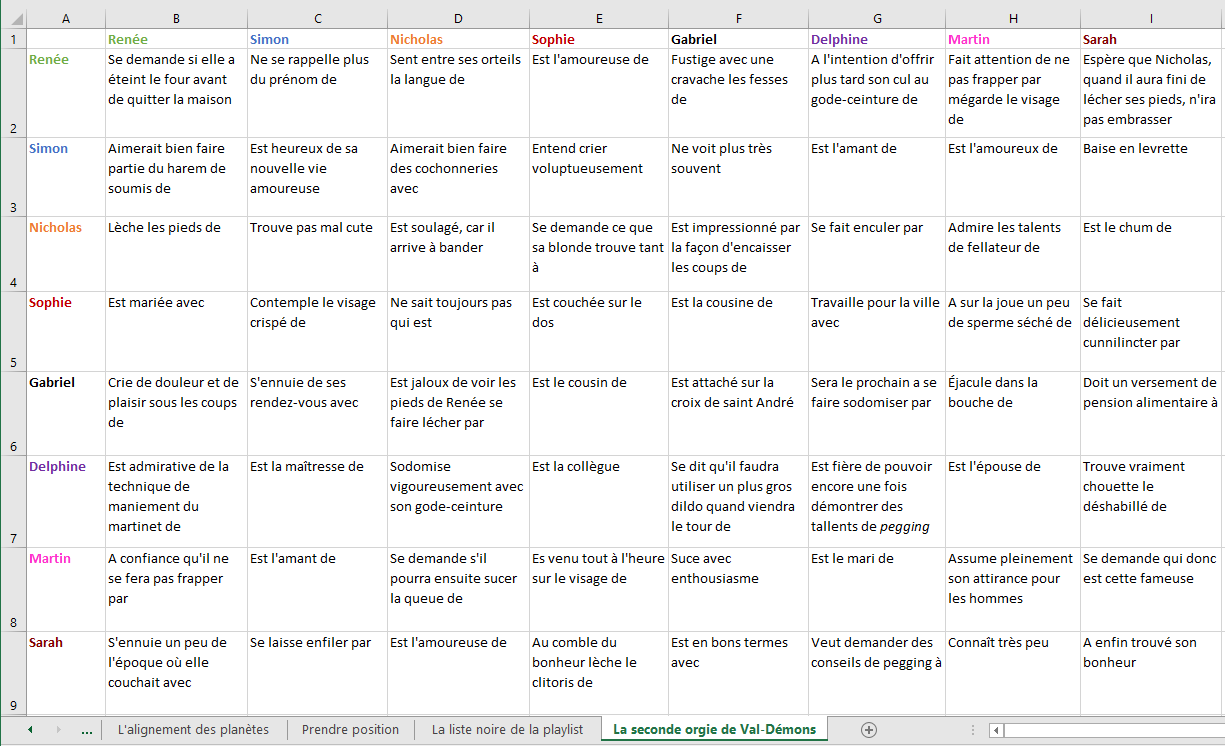Click the horizontal scrollbar left arrow
Image resolution: width=1225 pixels, height=746 pixels.
[x=996, y=730]
